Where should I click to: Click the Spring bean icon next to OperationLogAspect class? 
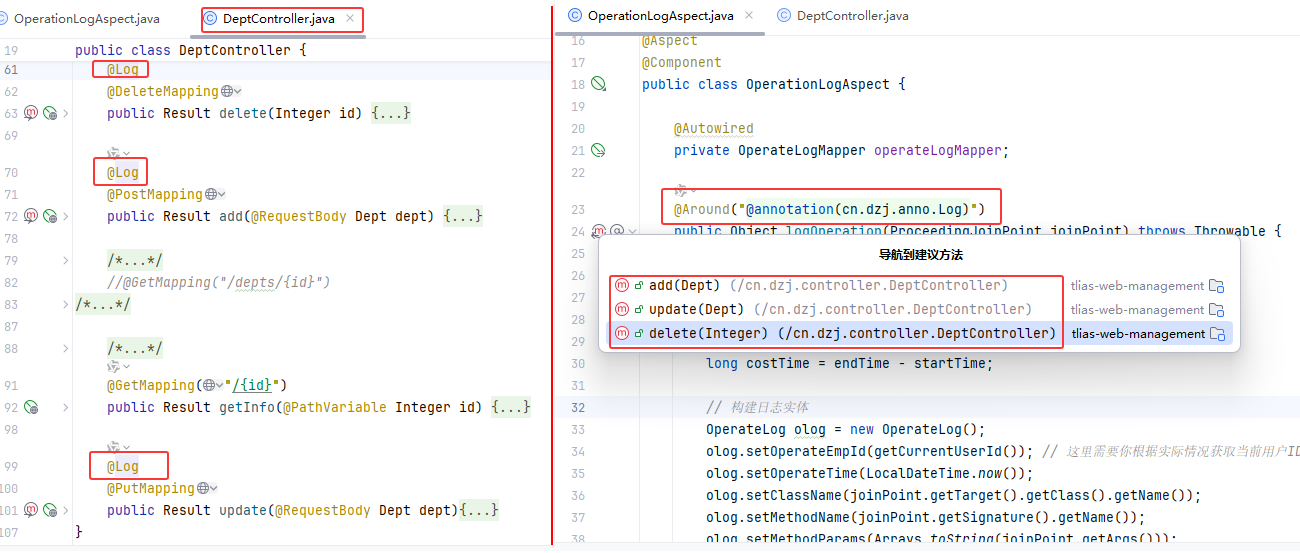coord(598,84)
